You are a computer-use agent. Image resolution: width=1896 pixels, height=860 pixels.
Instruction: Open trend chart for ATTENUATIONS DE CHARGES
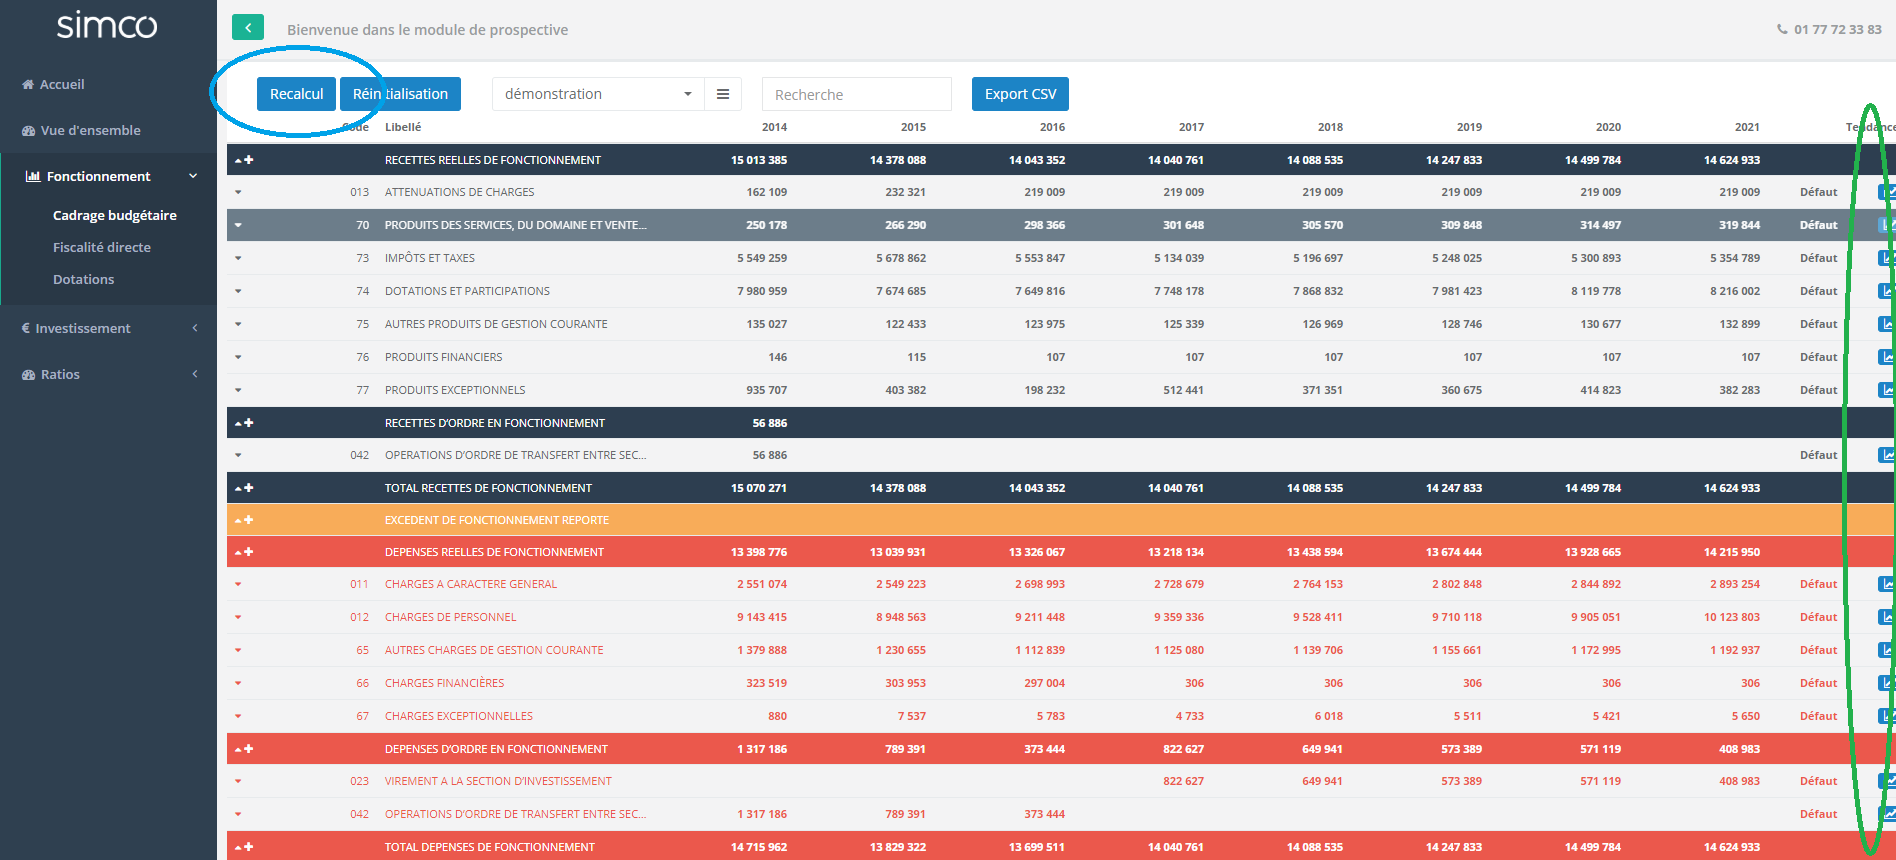1886,192
